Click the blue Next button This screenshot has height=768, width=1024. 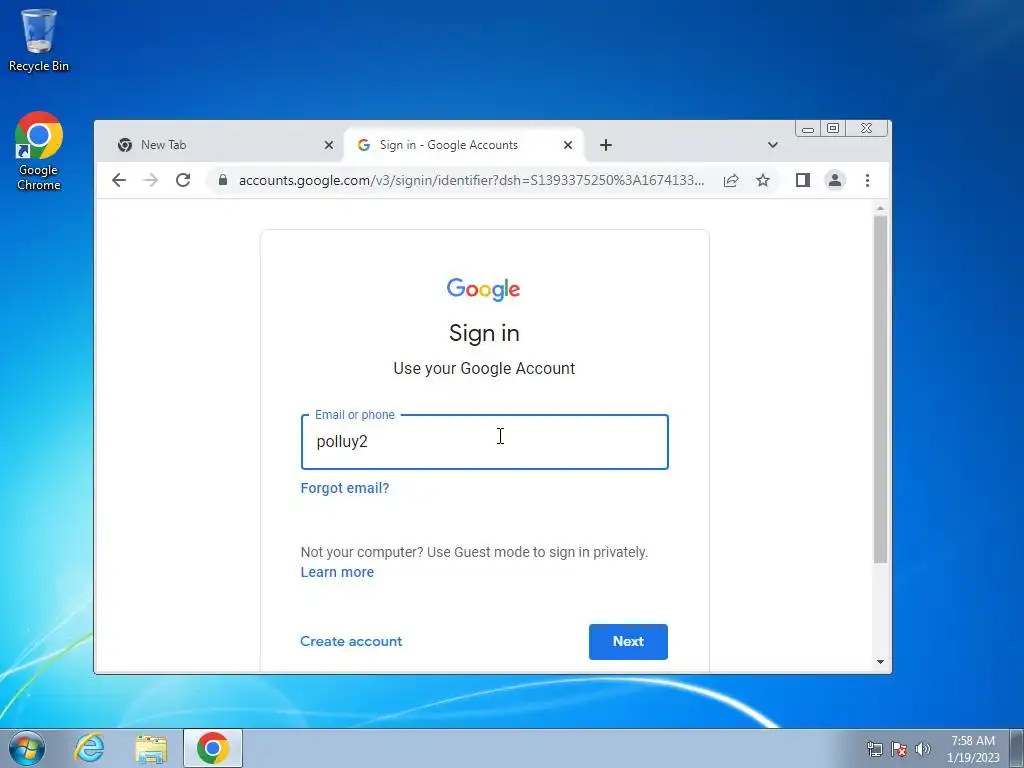(628, 642)
